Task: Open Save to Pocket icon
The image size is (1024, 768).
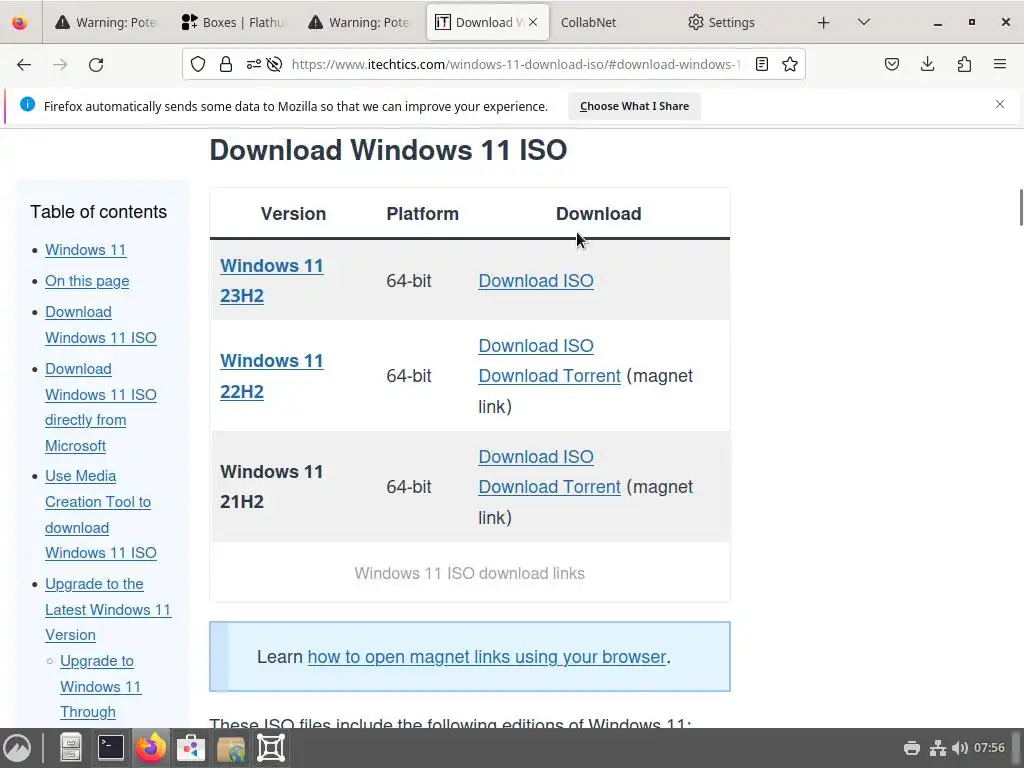Action: (891, 64)
